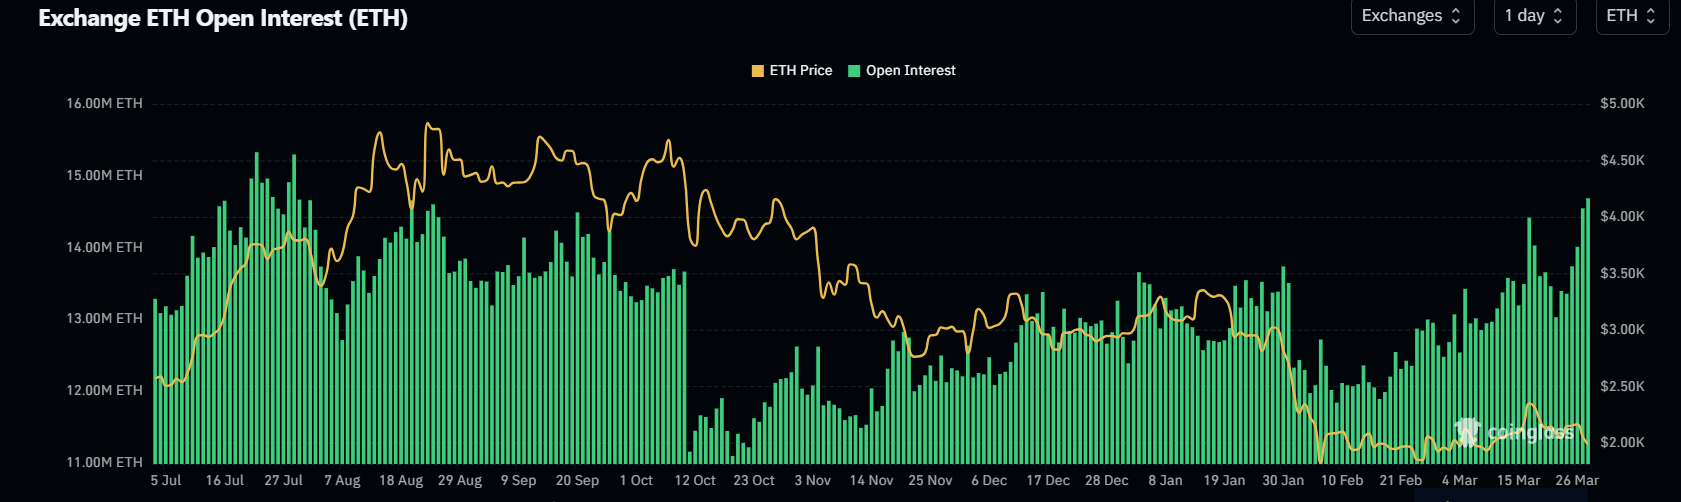Expand the 1 day interval selector
Screen dimensions: 1681x502
point(1534,16)
